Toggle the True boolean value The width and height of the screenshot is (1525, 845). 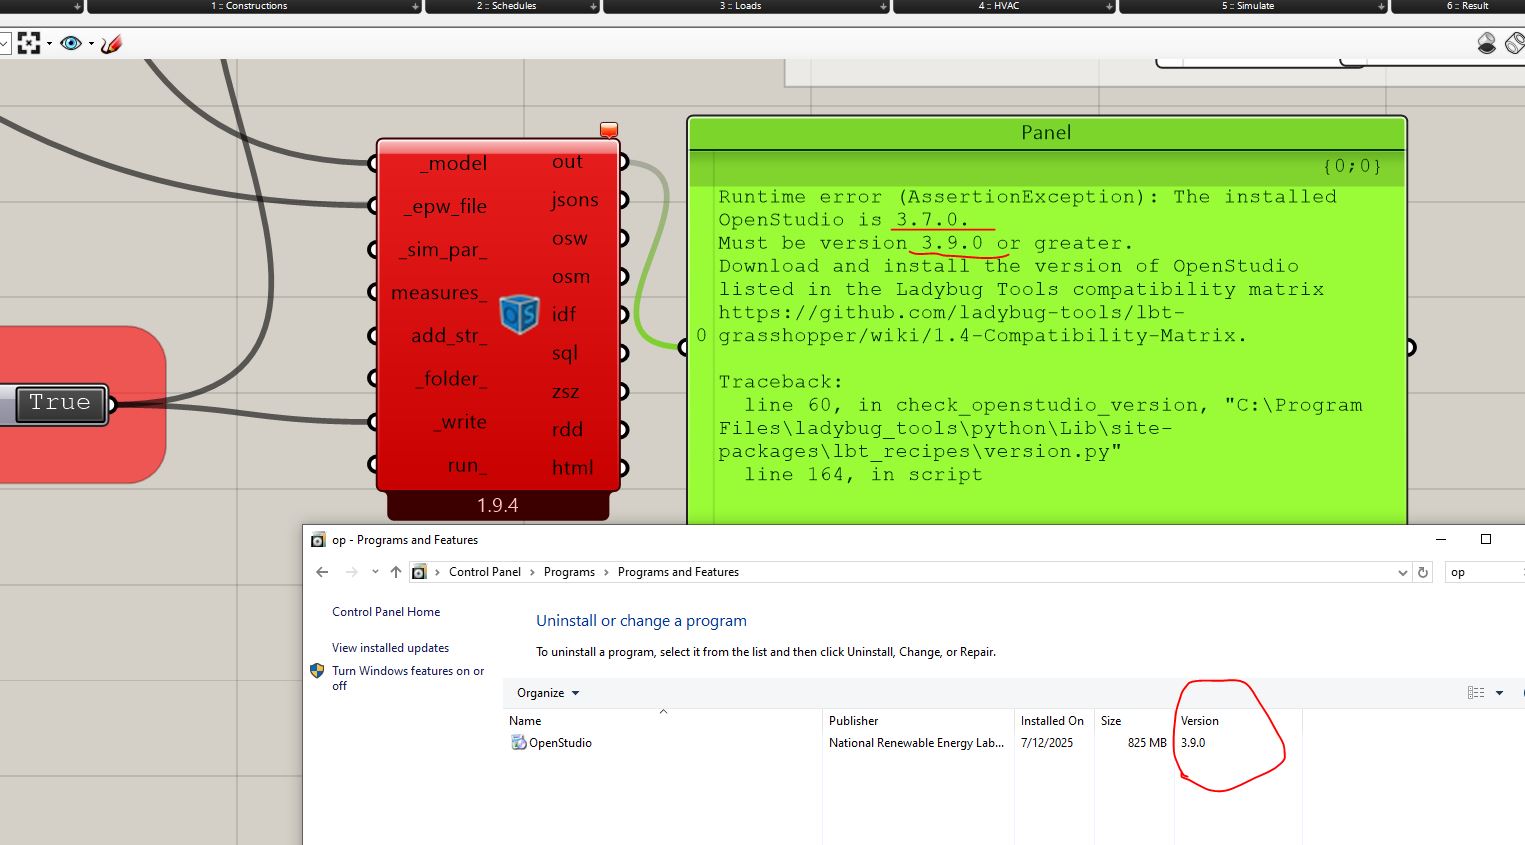click(x=60, y=403)
